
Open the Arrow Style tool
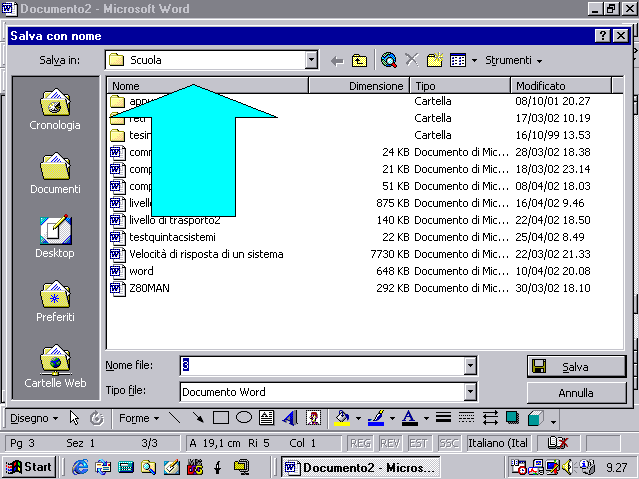[490, 418]
